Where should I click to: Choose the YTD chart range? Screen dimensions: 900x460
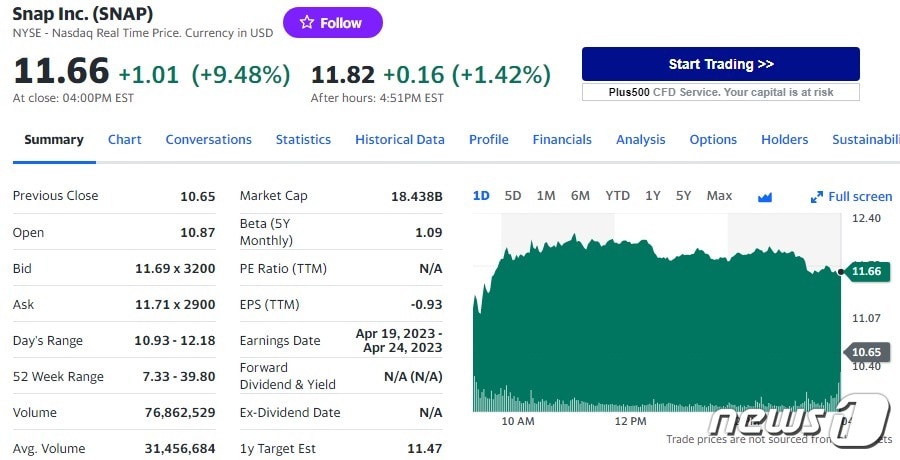pyautogui.click(x=617, y=196)
